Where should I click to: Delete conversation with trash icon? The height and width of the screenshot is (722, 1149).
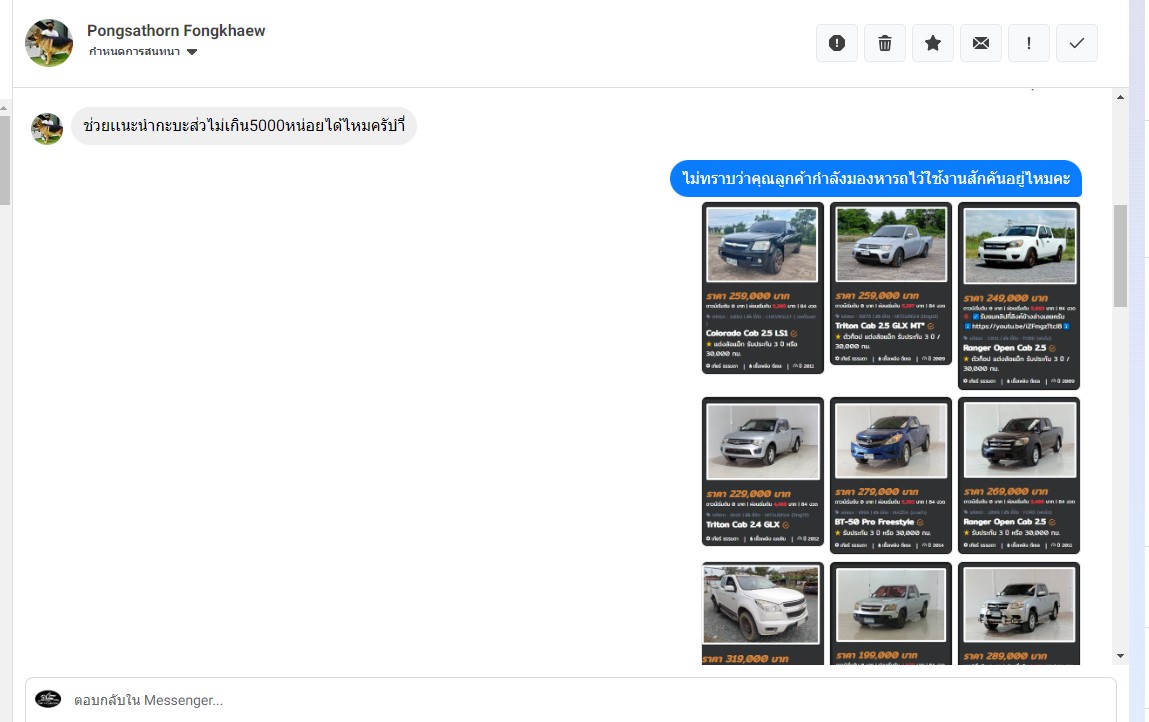[884, 43]
